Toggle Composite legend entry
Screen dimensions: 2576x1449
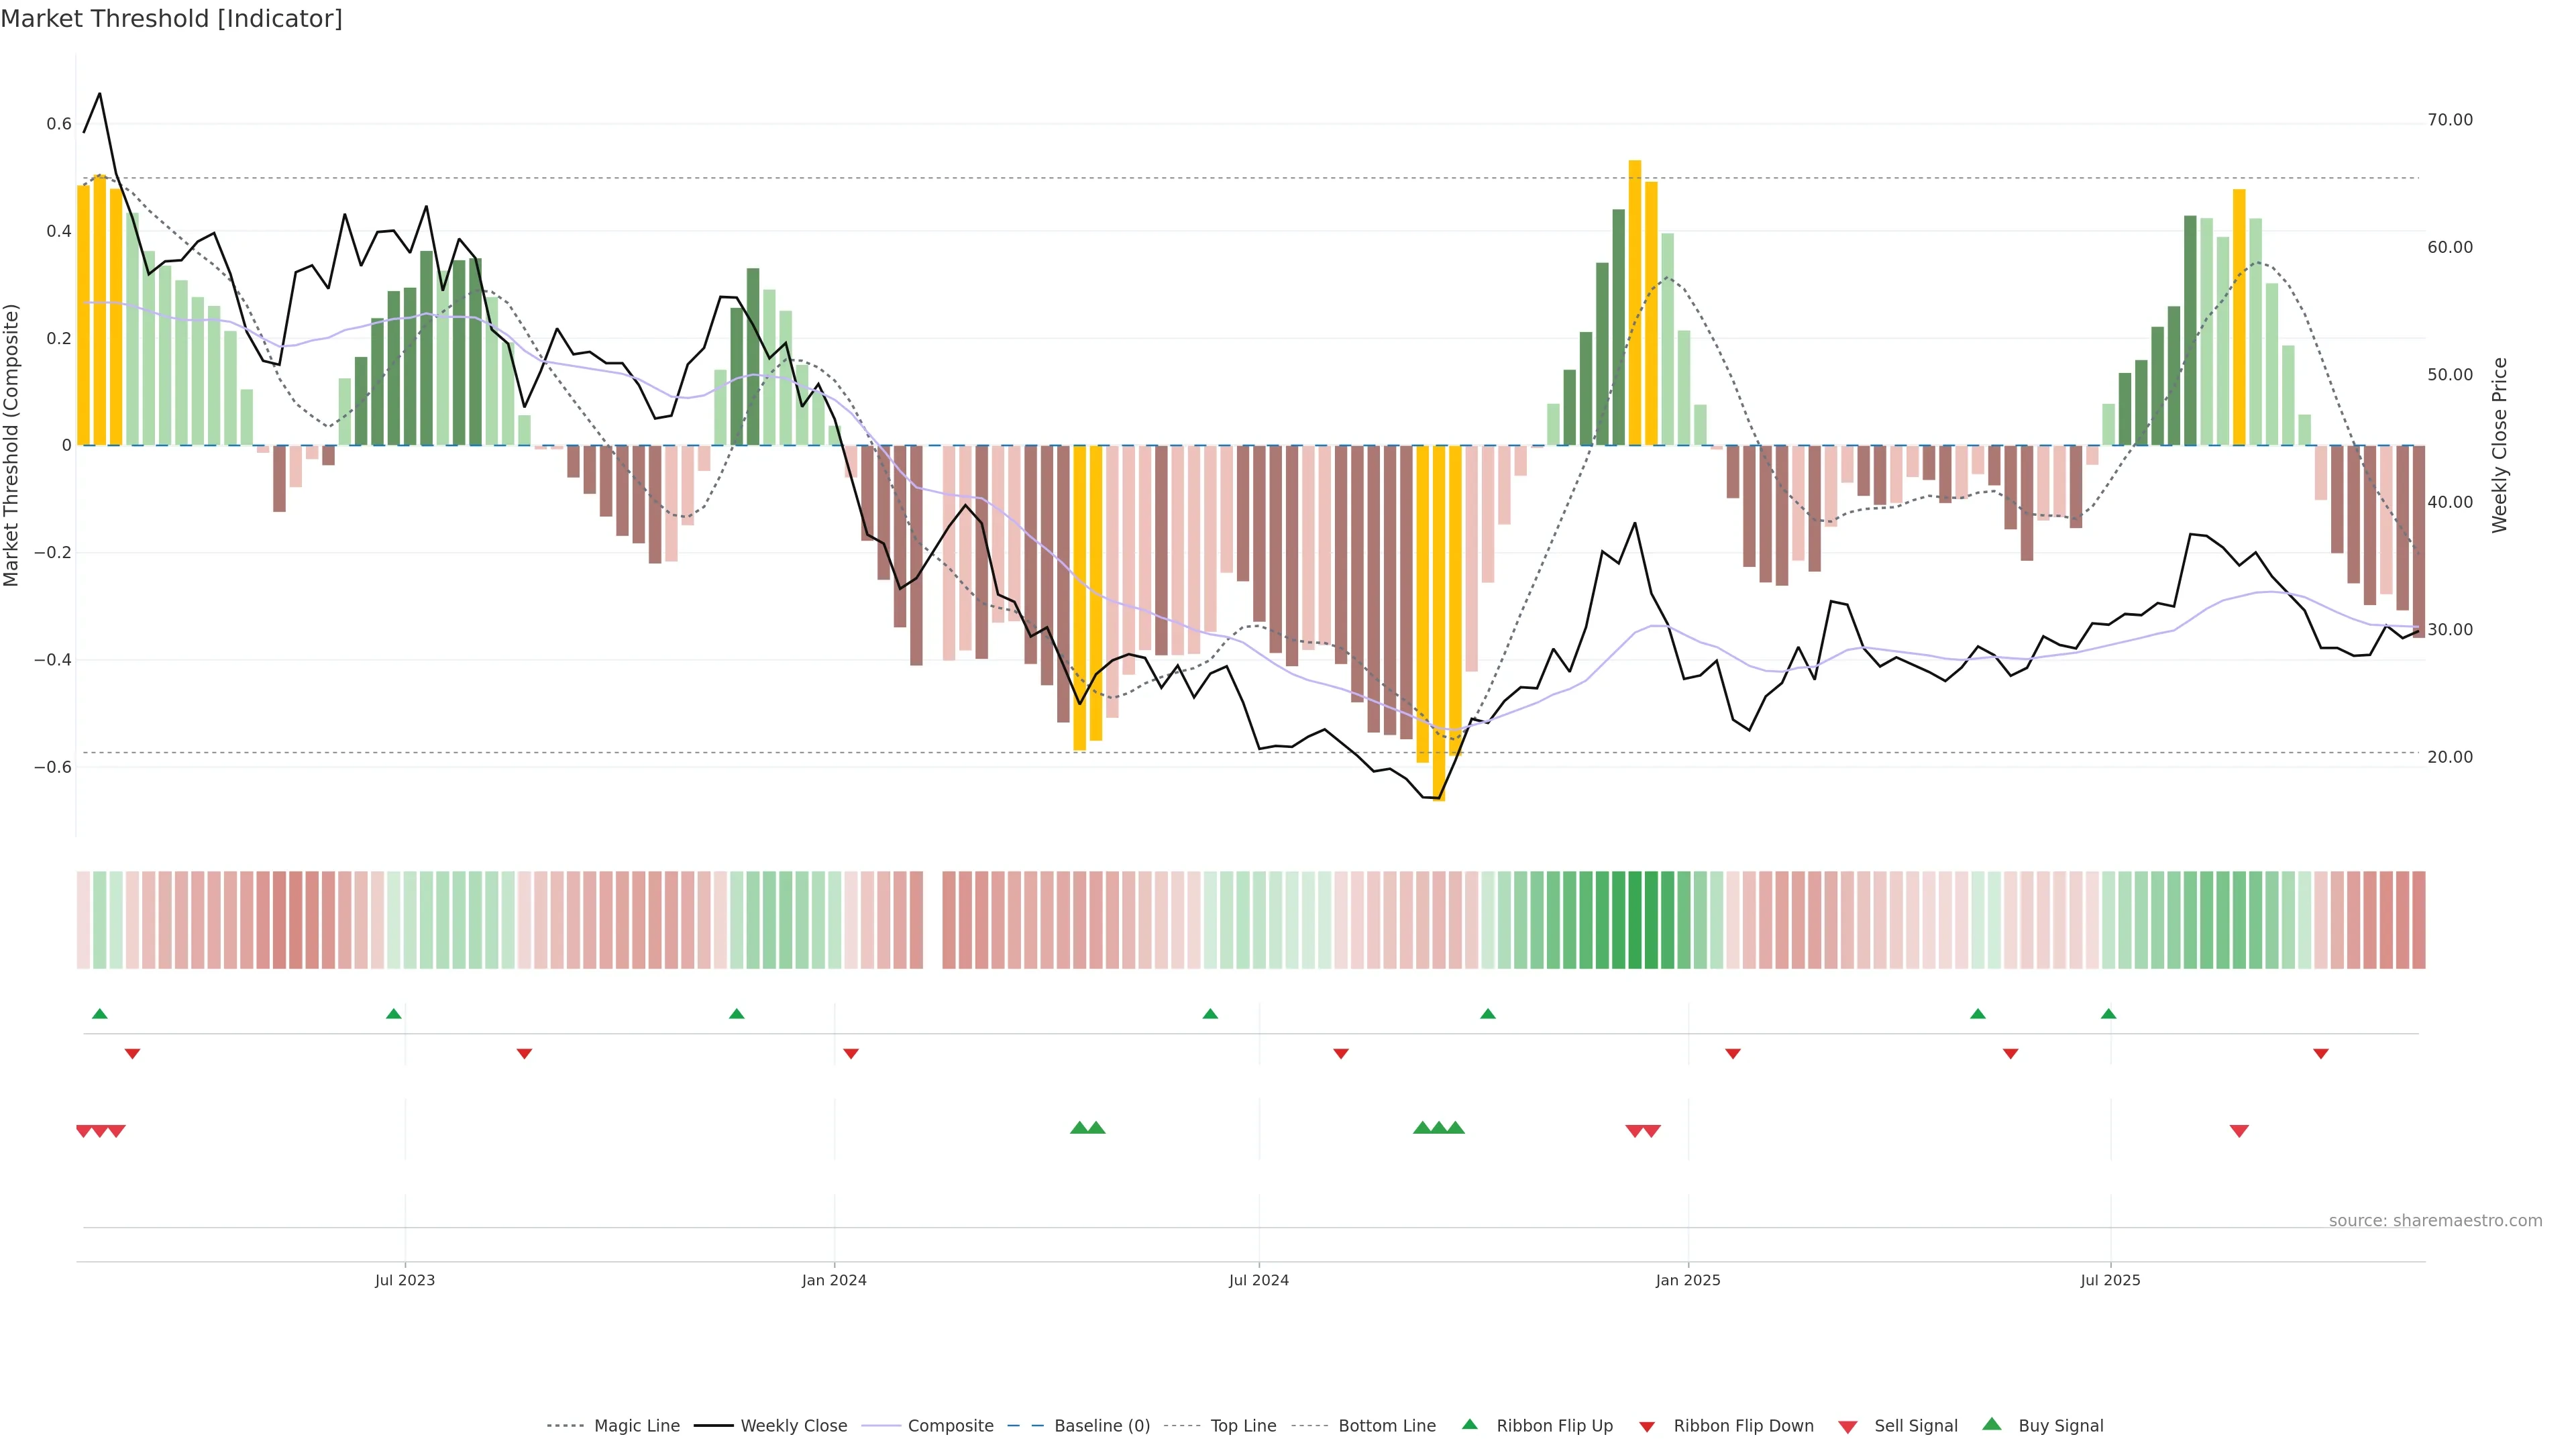[x=950, y=1426]
